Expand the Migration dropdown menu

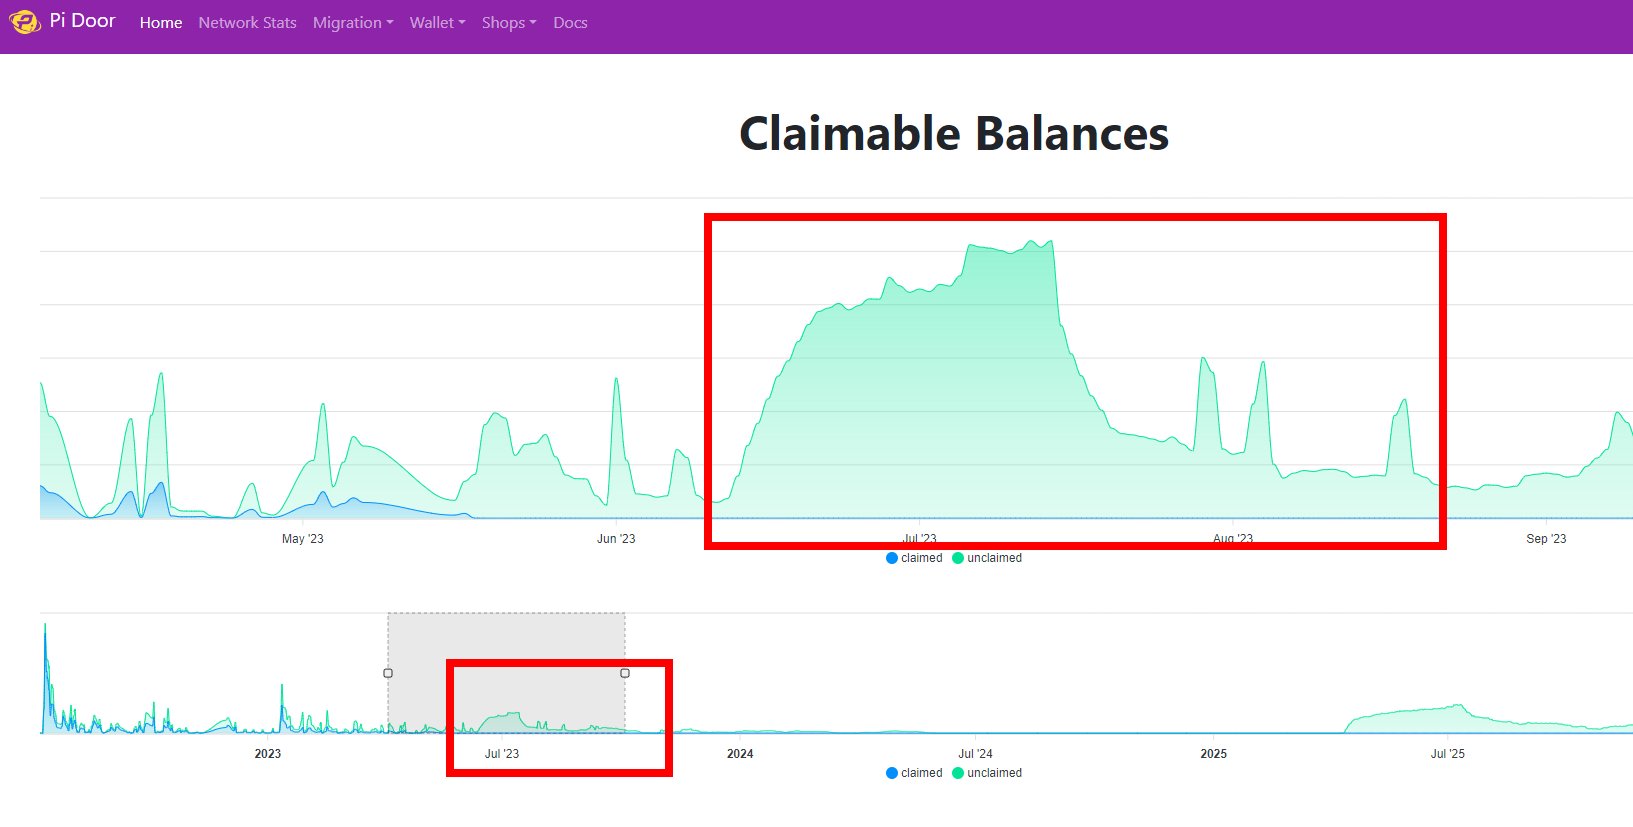[352, 22]
